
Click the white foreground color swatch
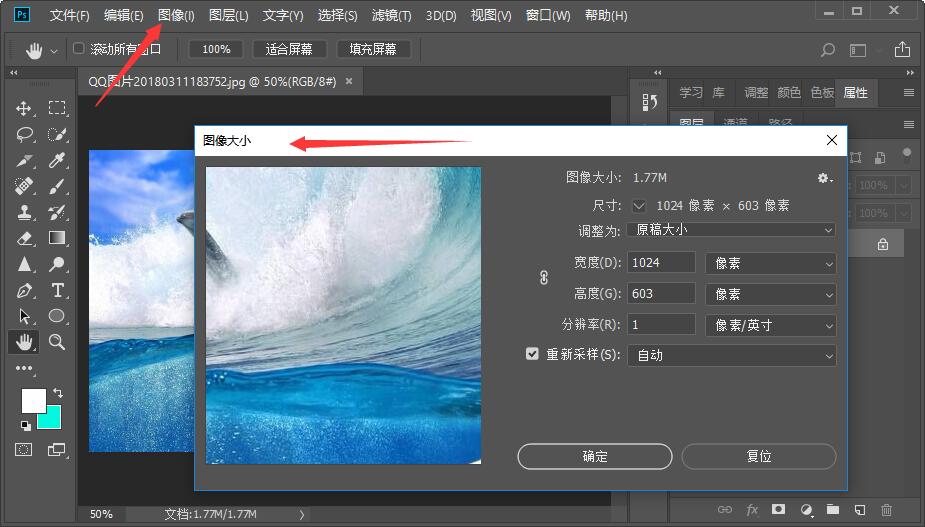32,400
